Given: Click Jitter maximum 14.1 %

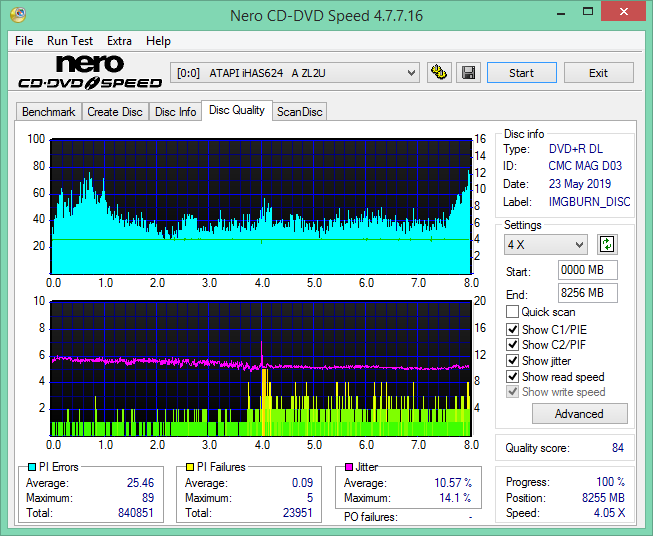Looking at the screenshot, I should click(x=456, y=498).
